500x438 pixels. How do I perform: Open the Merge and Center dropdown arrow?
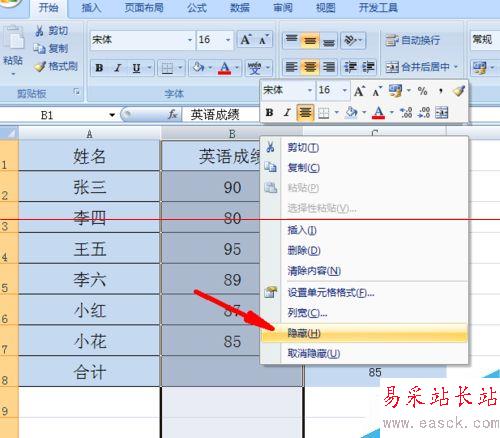coord(456,67)
